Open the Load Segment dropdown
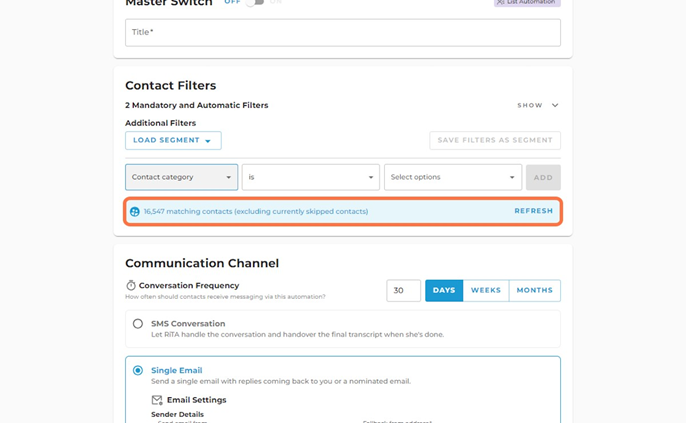The height and width of the screenshot is (423, 686). (x=173, y=140)
